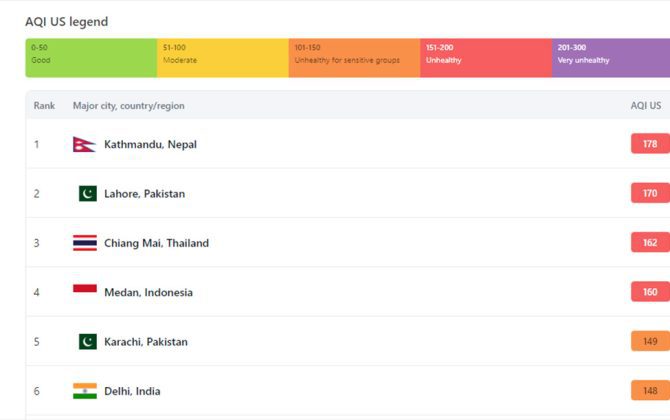Click the AQI US column header

(x=645, y=105)
